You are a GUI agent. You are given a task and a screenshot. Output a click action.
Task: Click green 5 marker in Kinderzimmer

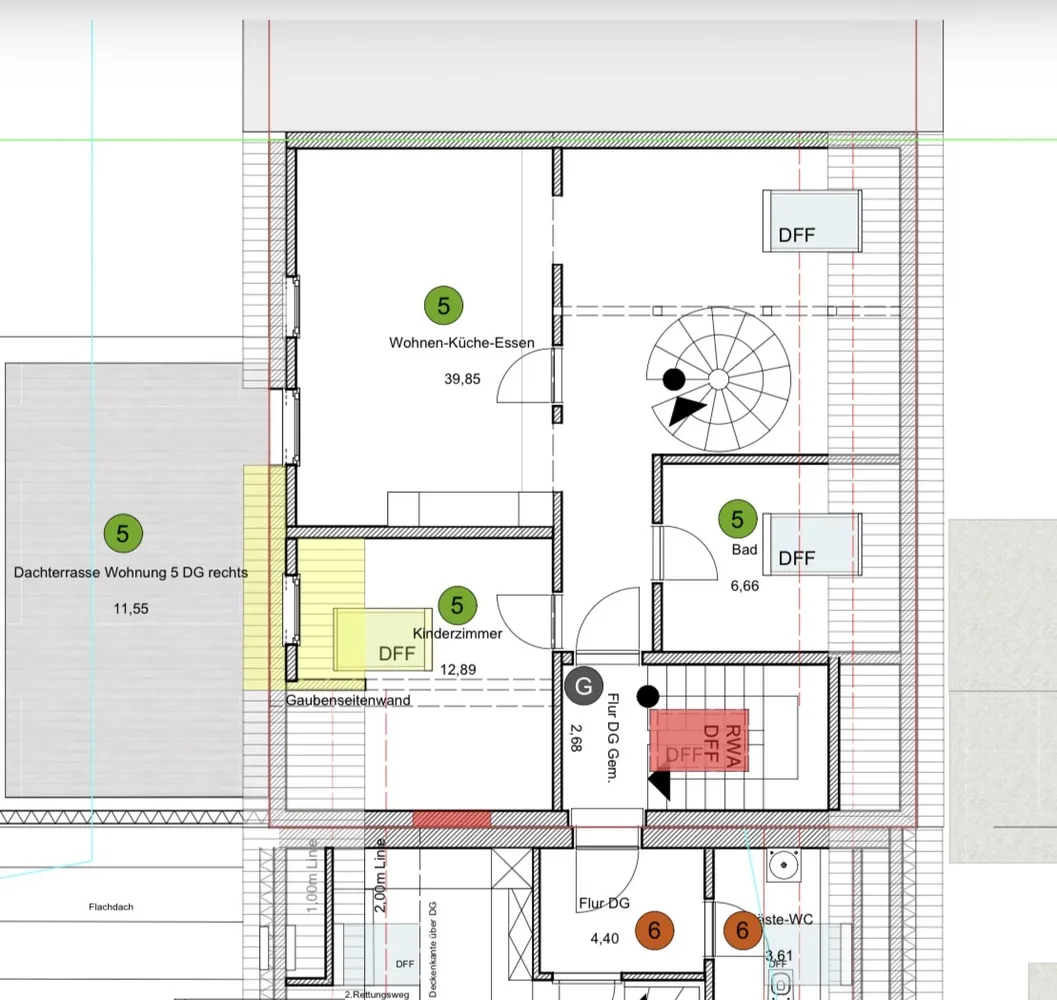457,605
